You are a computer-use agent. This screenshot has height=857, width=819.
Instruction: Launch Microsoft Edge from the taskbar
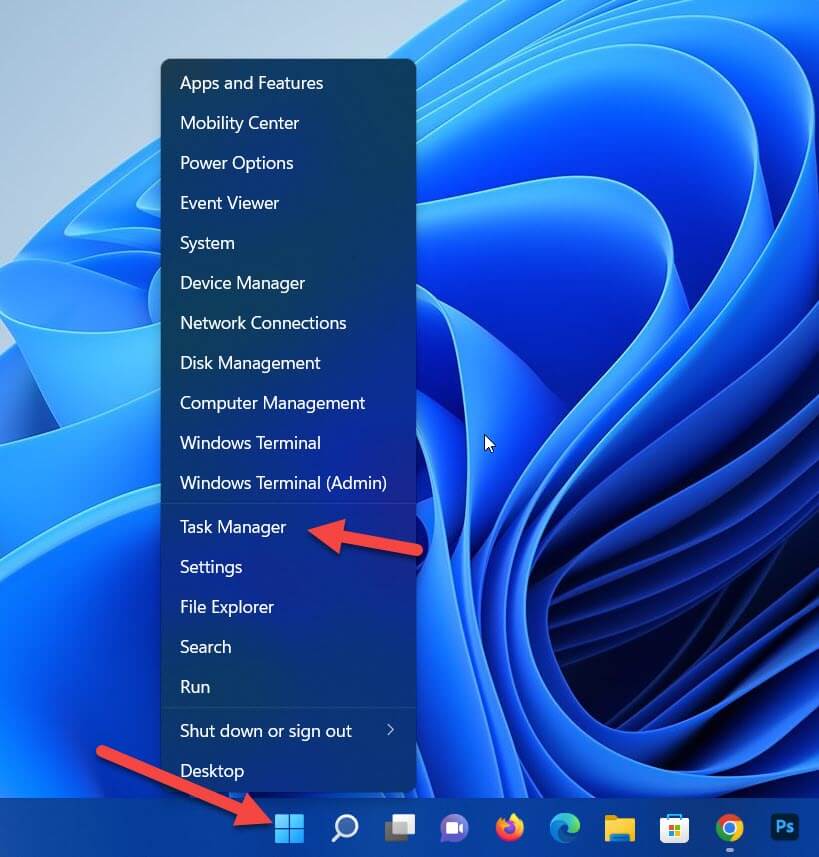pos(565,828)
